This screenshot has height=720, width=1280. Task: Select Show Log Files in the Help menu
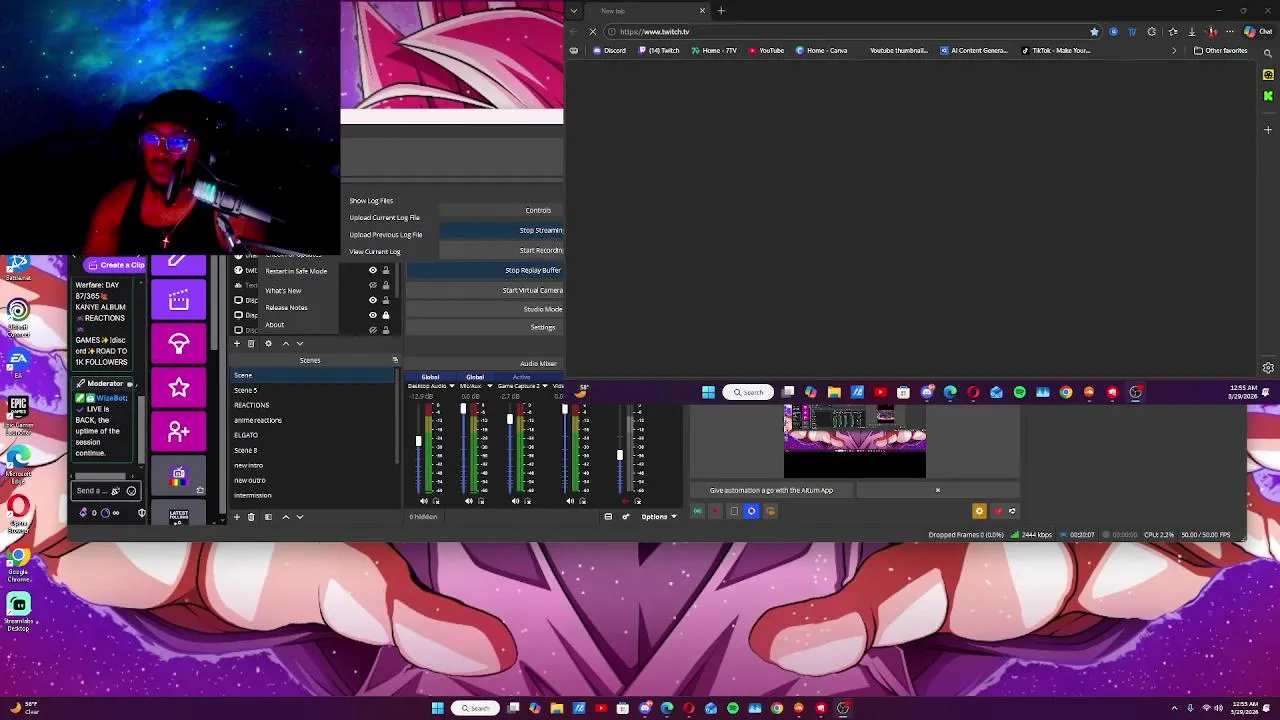pyautogui.click(x=371, y=201)
